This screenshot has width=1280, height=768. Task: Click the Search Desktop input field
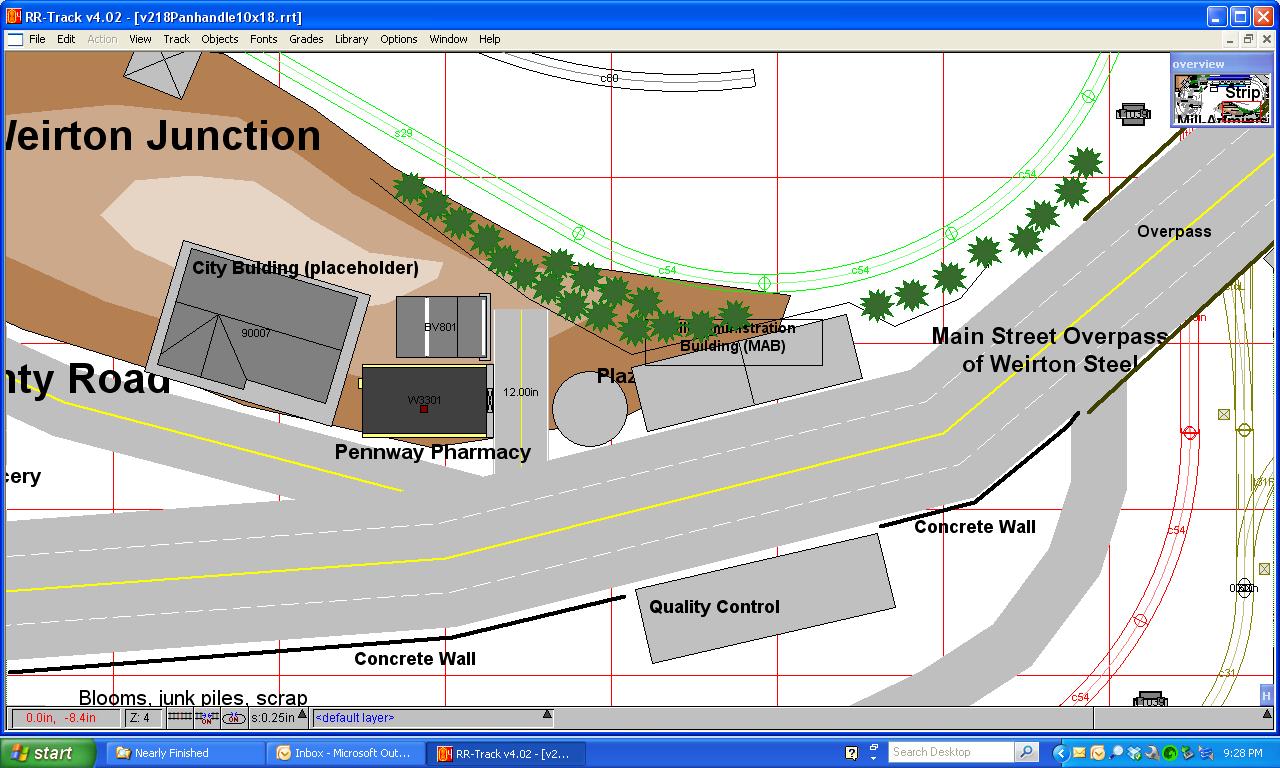950,752
